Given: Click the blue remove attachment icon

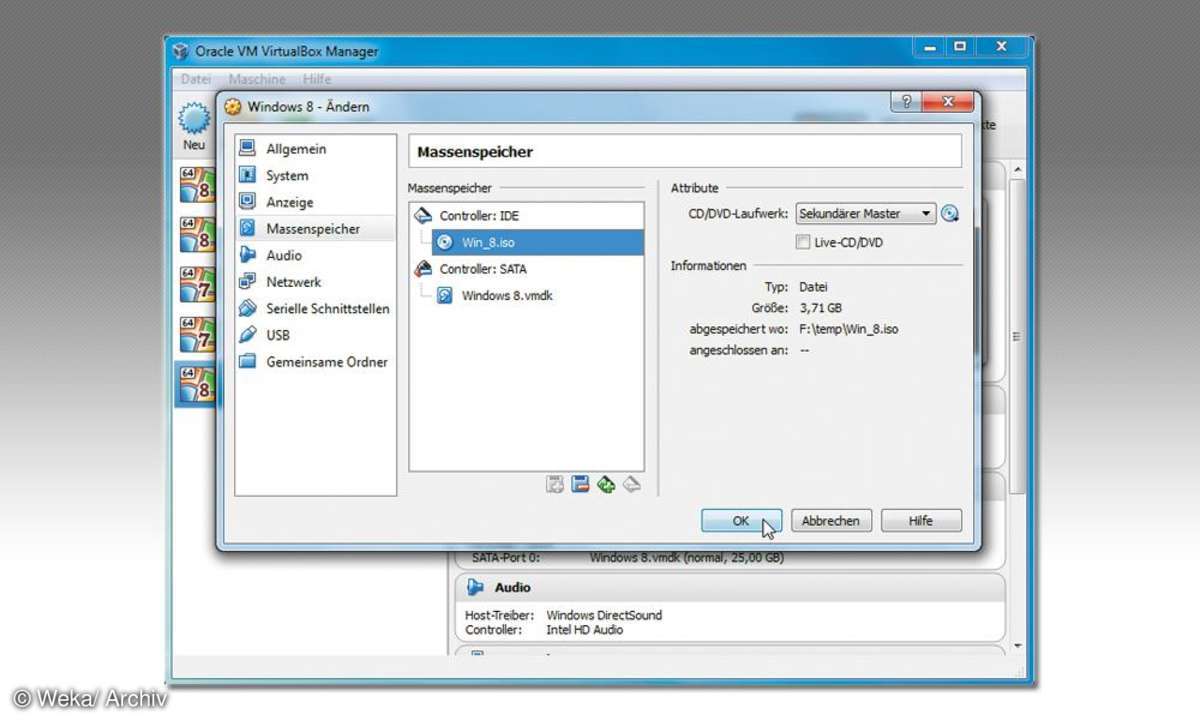Looking at the screenshot, I should [580, 485].
